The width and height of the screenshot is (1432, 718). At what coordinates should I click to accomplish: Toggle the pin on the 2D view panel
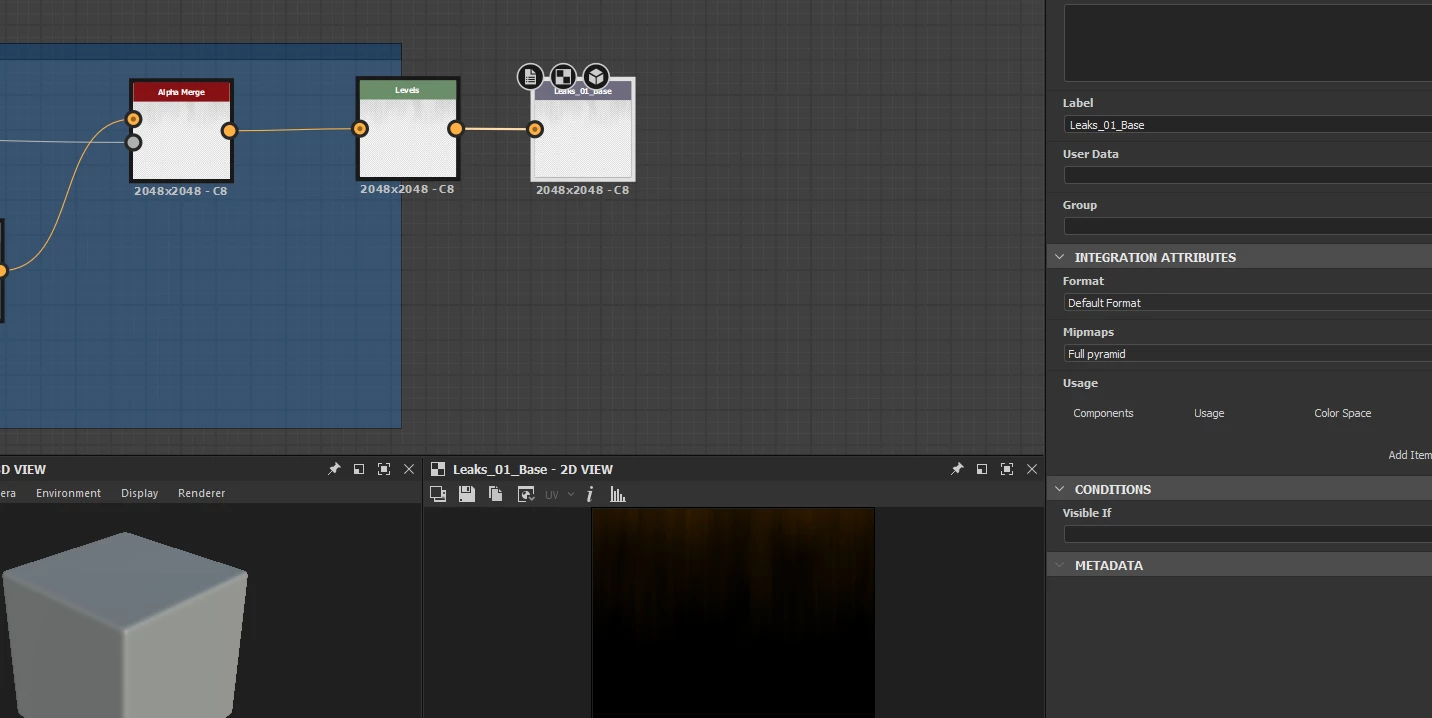click(957, 469)
